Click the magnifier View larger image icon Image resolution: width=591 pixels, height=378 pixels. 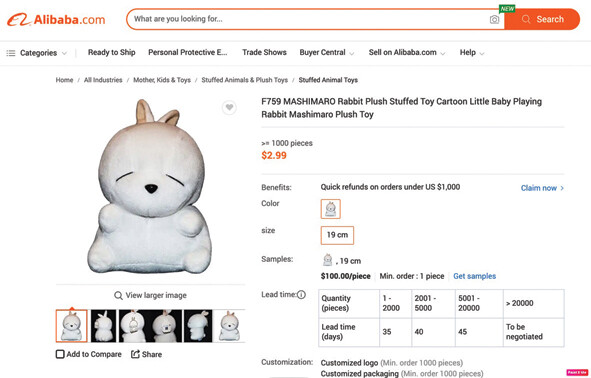118,295
